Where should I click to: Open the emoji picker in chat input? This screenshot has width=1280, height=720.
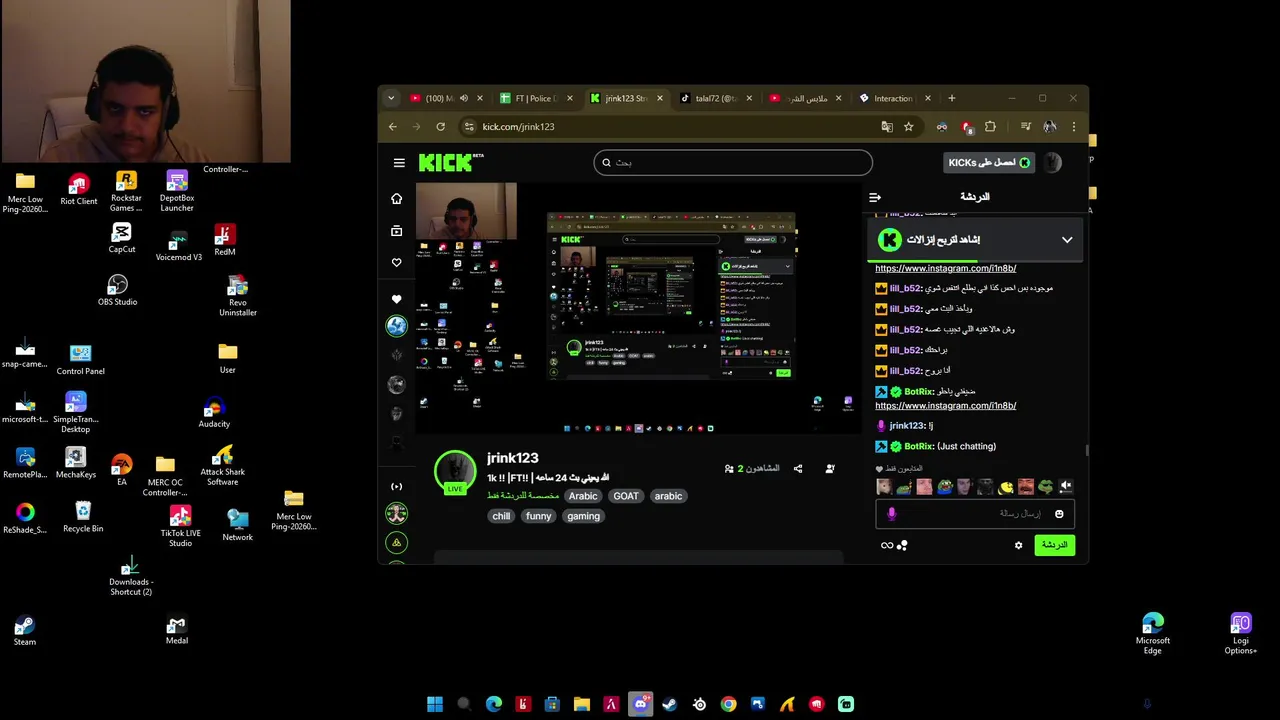(x=1060, y=514)
